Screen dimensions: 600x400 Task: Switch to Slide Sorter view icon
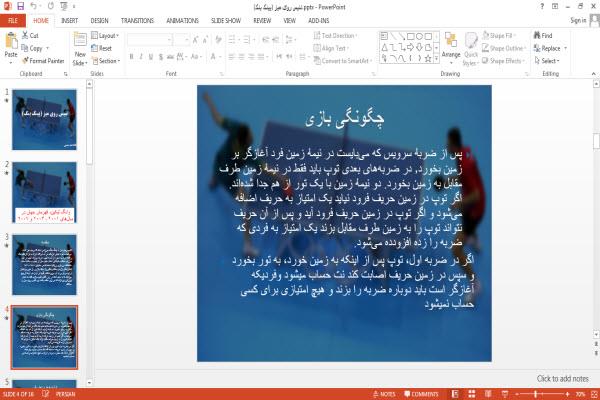(472, 394)
